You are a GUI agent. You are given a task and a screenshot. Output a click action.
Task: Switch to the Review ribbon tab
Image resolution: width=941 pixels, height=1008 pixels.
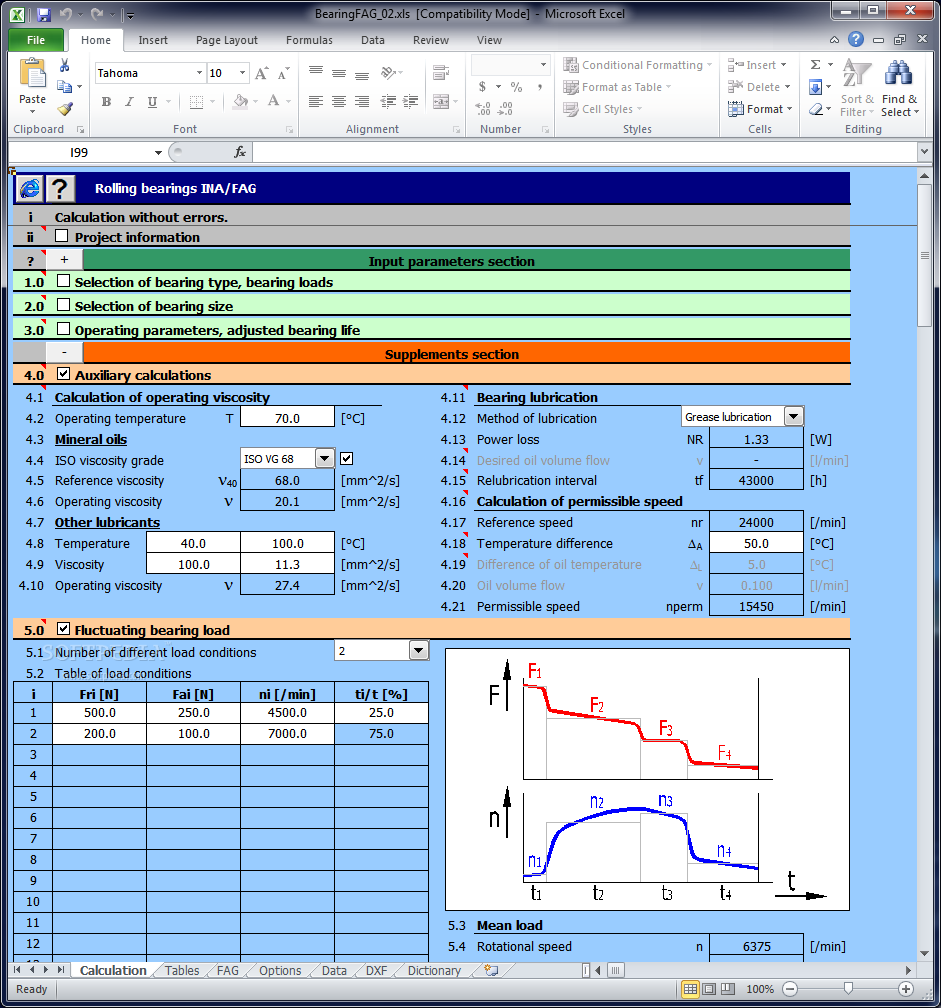click(431, 40)
